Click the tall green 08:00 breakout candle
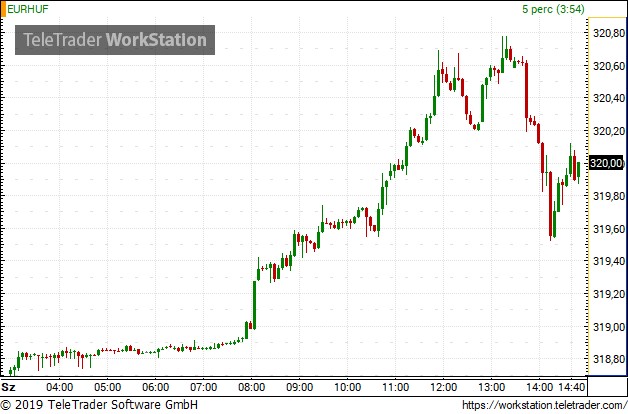628x414 pixels. pyautogui.click(x=254, y=305)
